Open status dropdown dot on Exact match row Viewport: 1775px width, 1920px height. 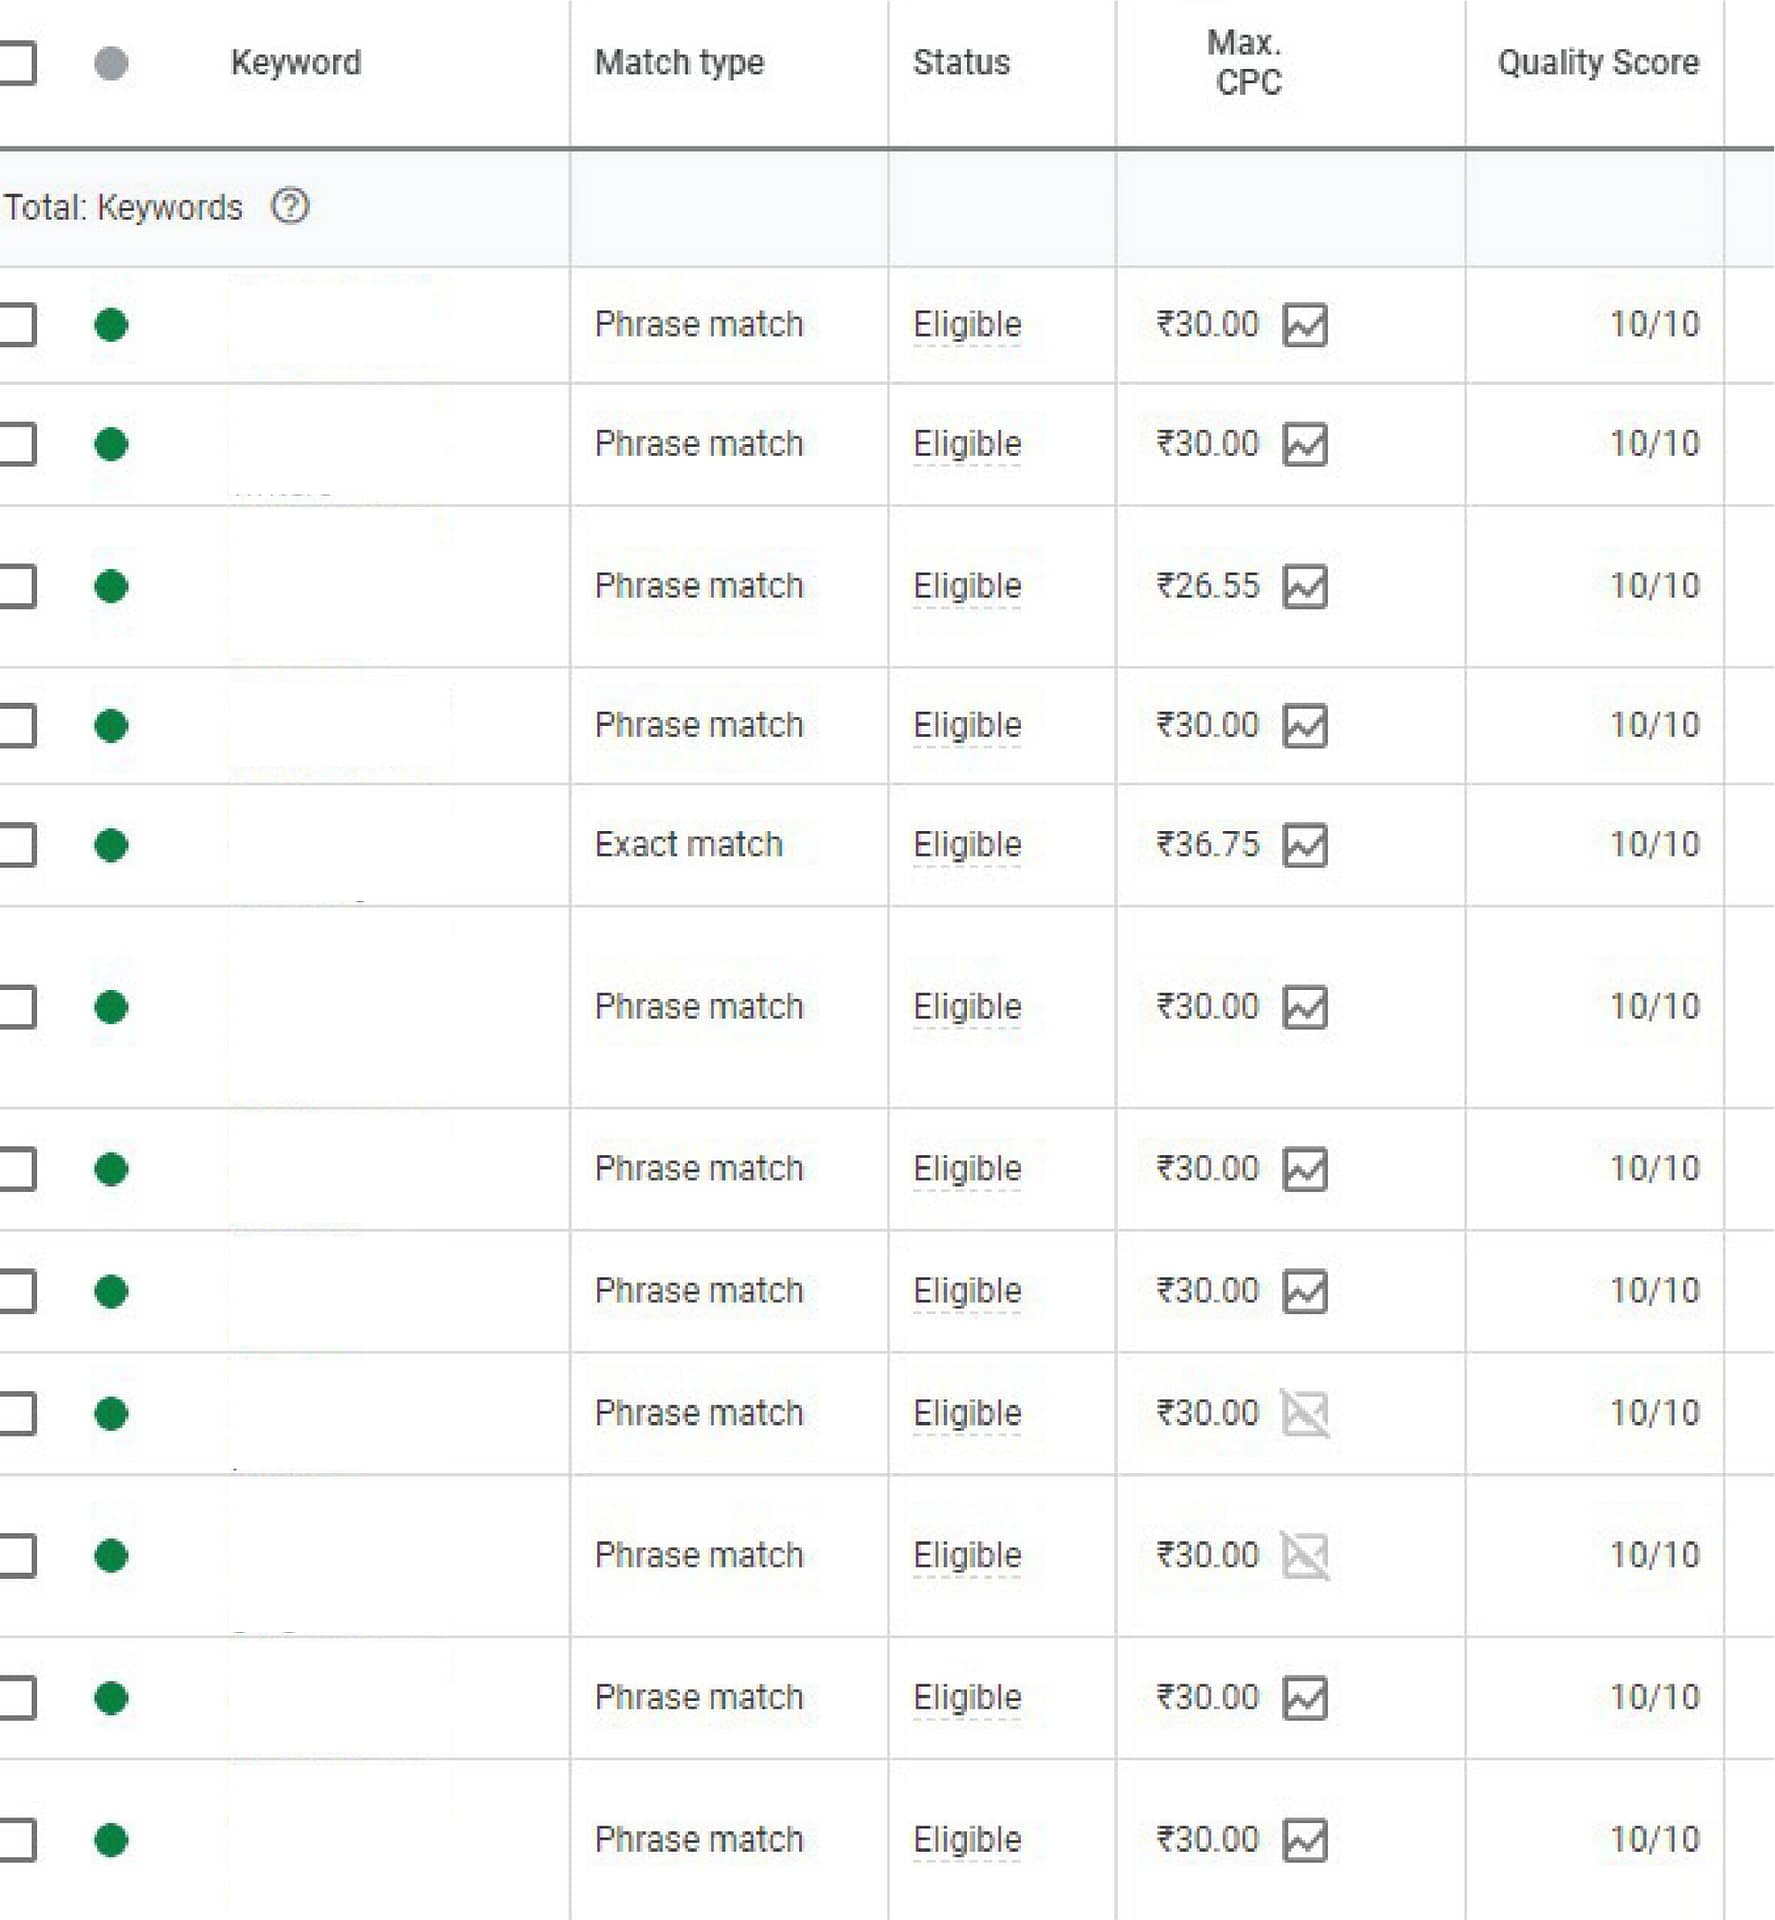(111, 845)
